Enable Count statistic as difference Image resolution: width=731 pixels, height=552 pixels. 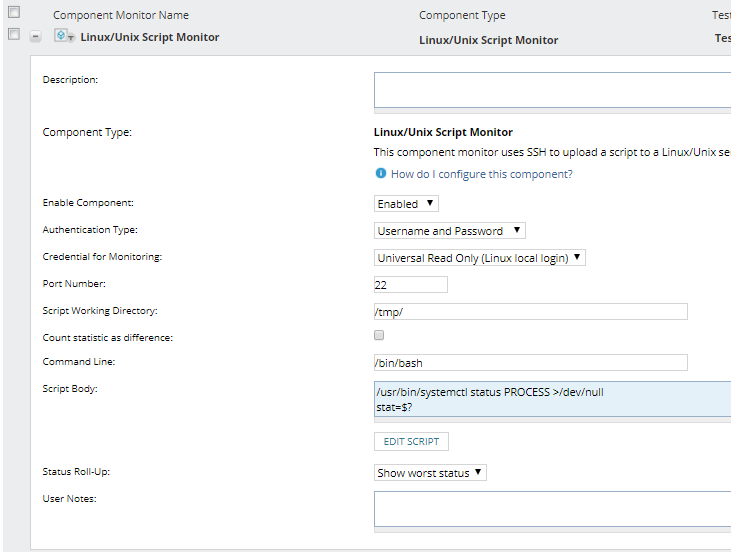[379, 336]
